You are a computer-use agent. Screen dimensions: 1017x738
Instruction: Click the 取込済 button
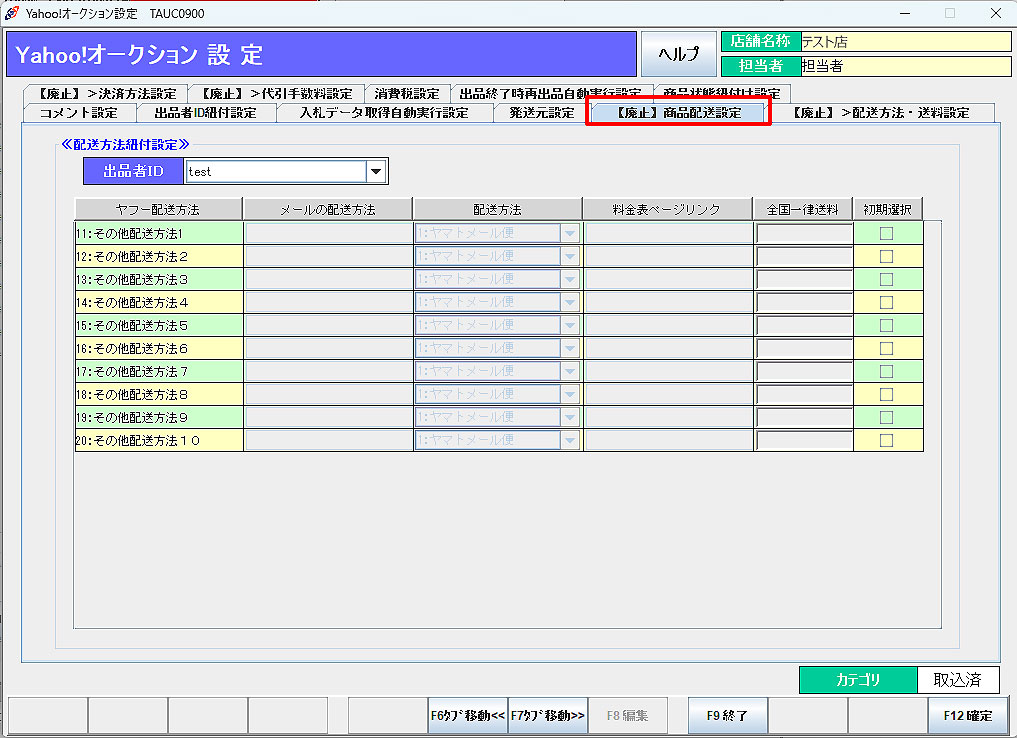coord(958,679)
